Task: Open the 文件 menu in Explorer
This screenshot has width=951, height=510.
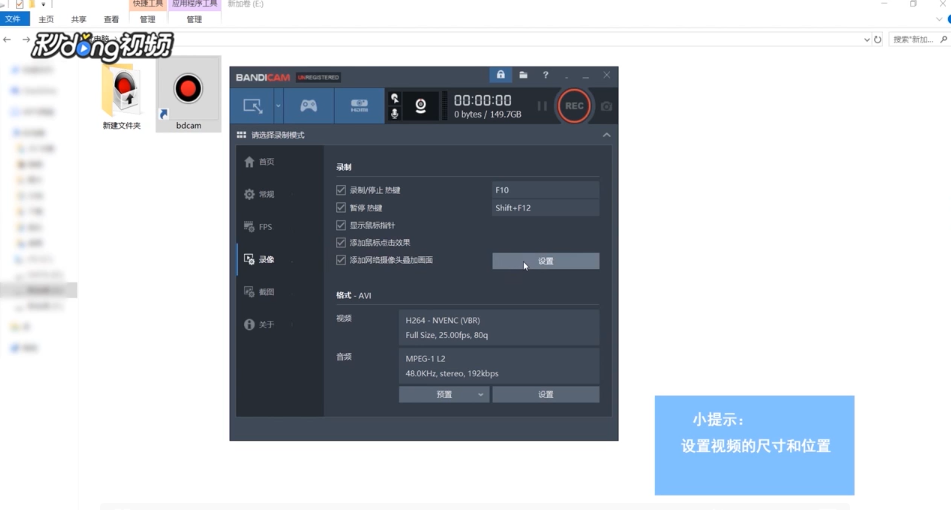Action: click(13, 19)
